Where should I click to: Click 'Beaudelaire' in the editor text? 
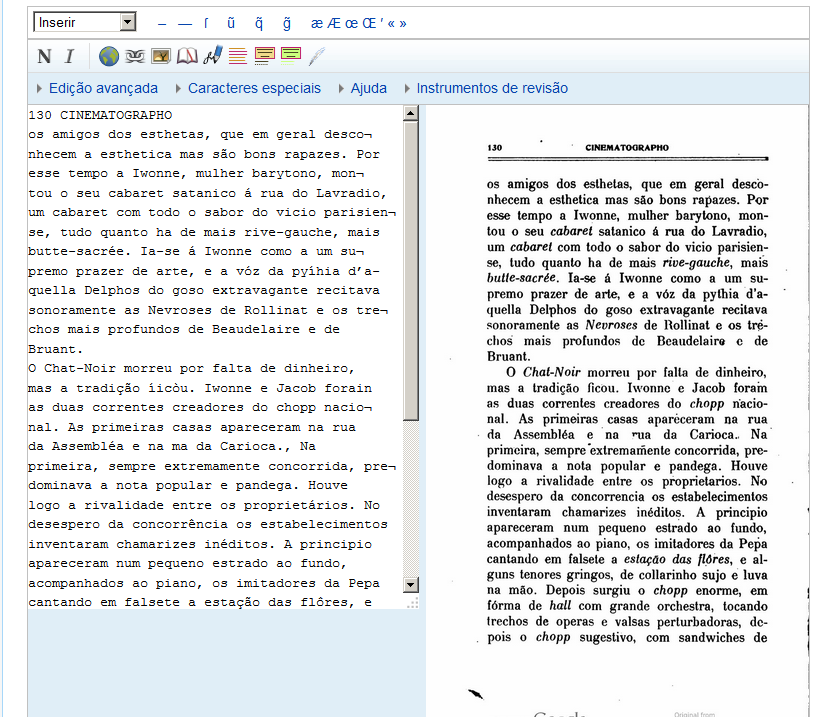click(x=256, y=329)
